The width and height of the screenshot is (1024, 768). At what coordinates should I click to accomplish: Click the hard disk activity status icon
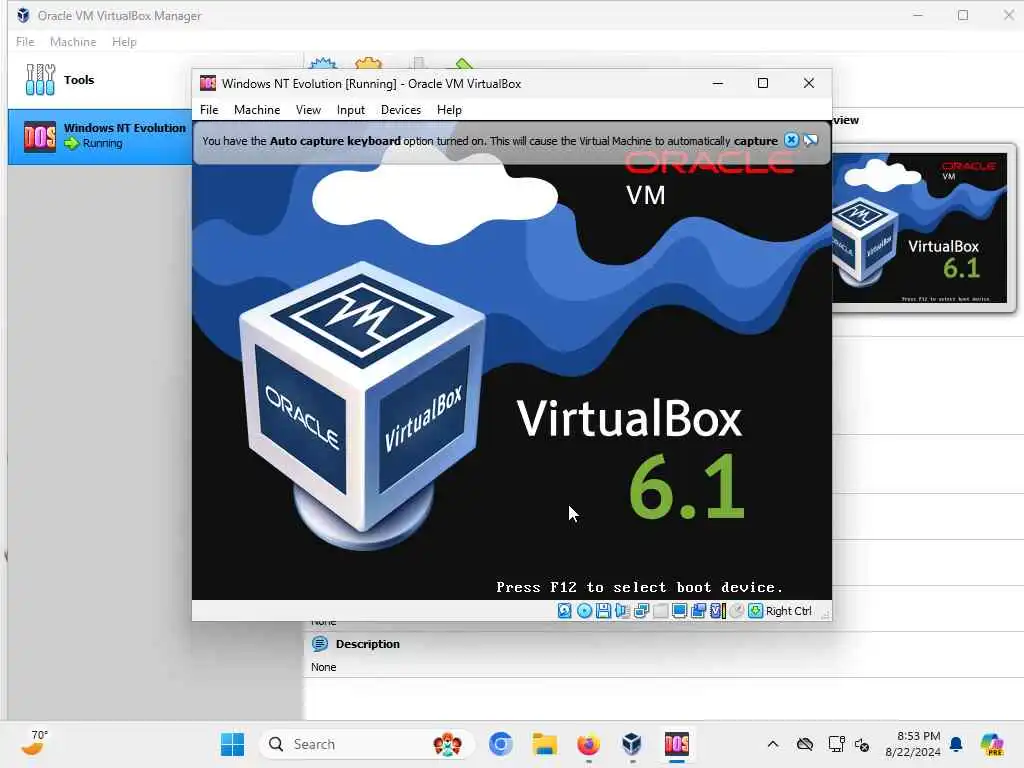[565, 611]
